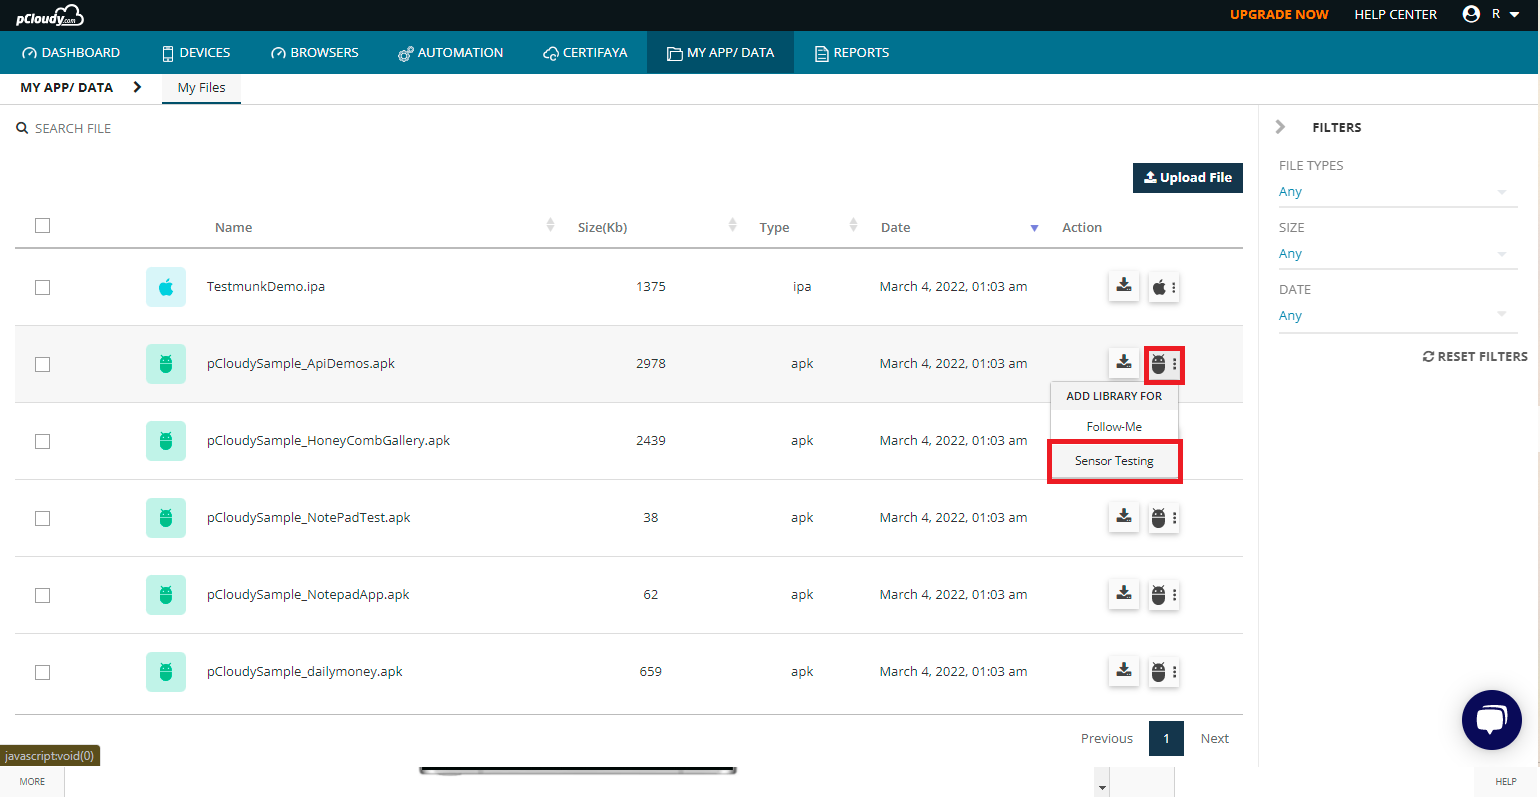Click the TestmunkDemo.ipa file name

coord(266,286)
